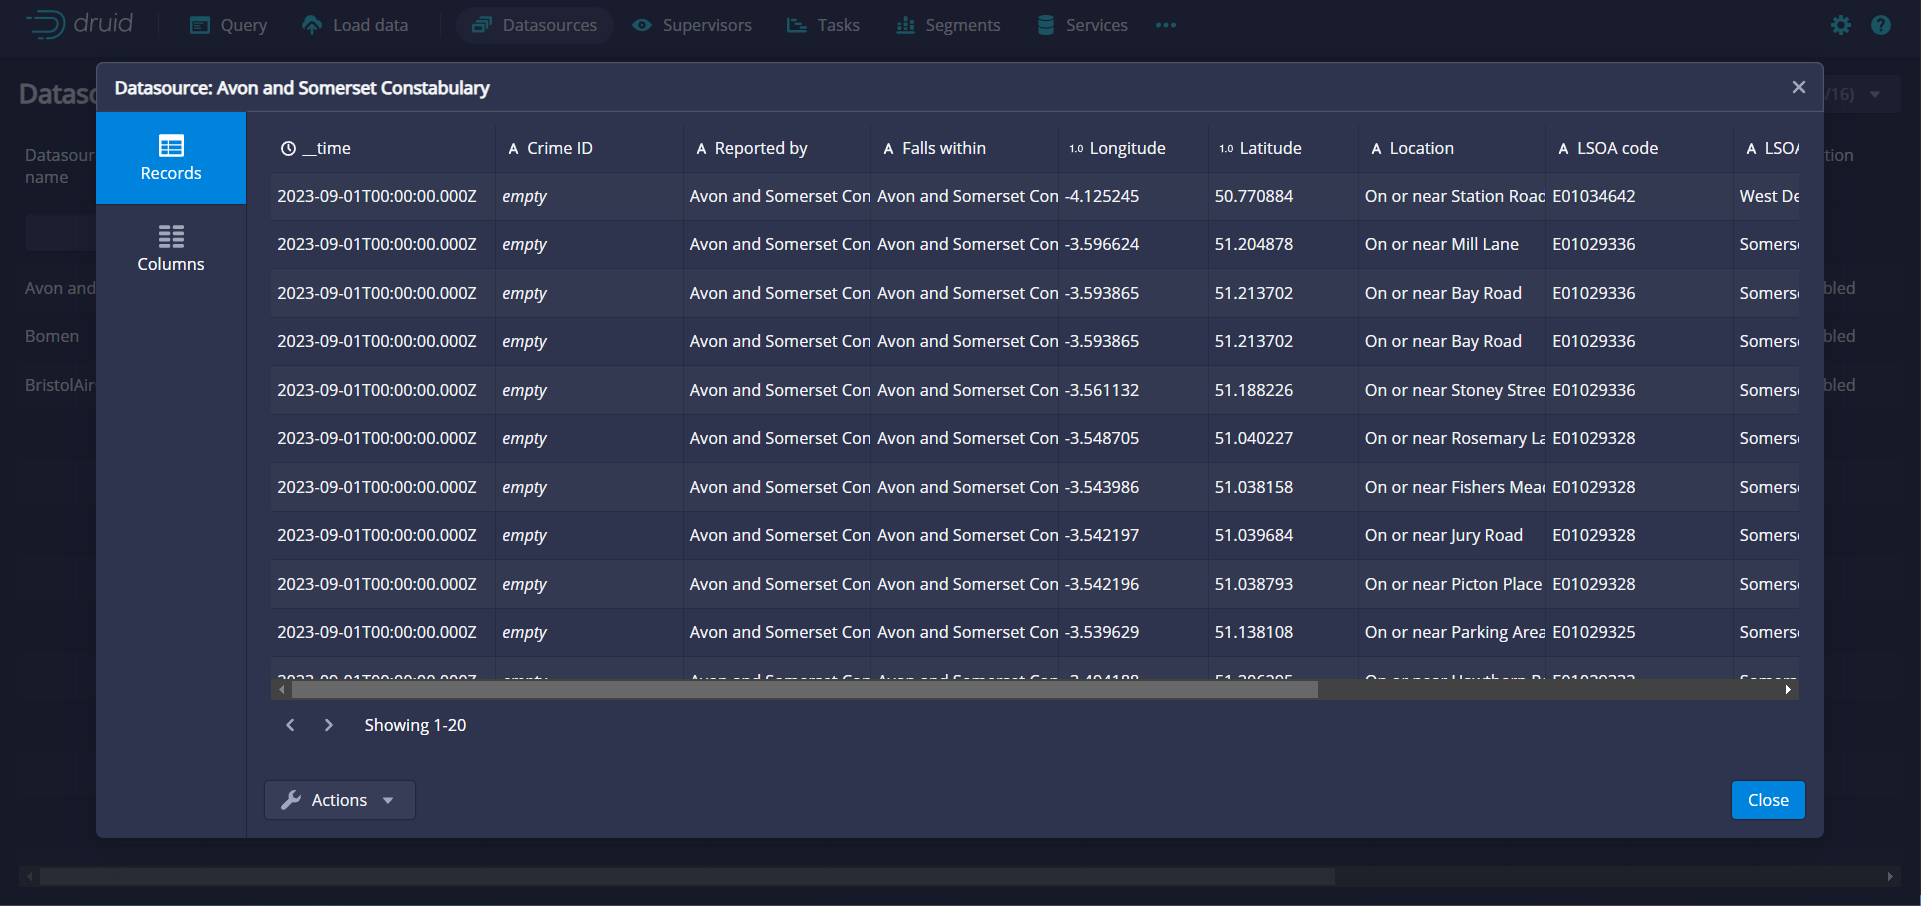This screenshot has height=906, width=1921.
Task: Open the Segments view
Action: (948, 25)
